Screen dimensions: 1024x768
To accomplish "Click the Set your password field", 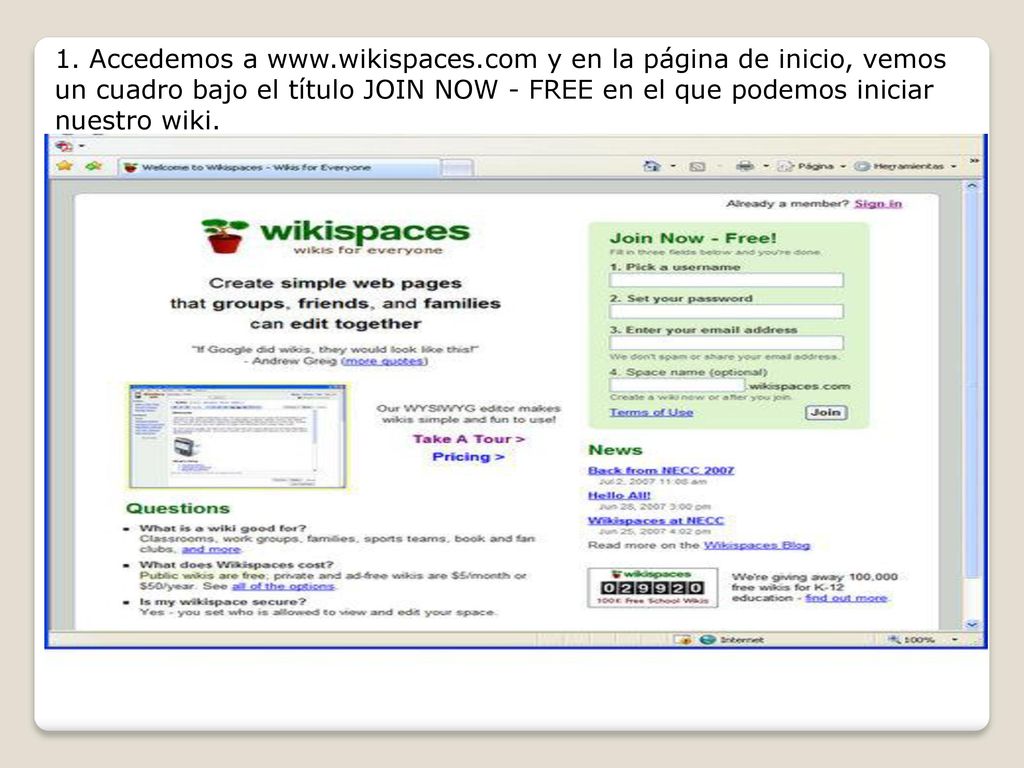I will (x=726, y=312).
